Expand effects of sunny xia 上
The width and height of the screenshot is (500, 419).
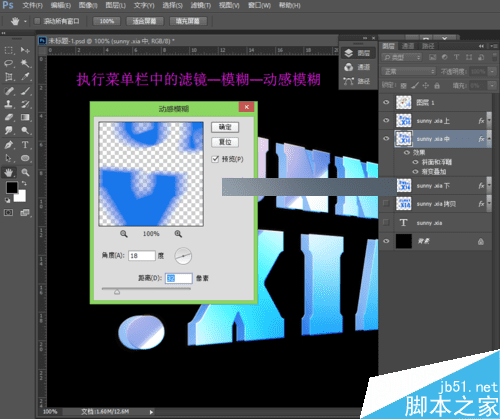(x=489, y=120)
